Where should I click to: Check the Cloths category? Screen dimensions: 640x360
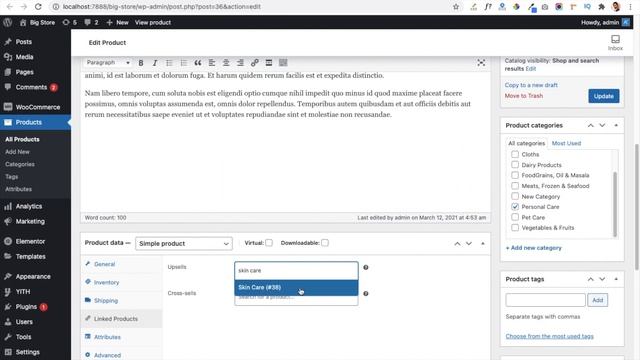tap(515, 154)
